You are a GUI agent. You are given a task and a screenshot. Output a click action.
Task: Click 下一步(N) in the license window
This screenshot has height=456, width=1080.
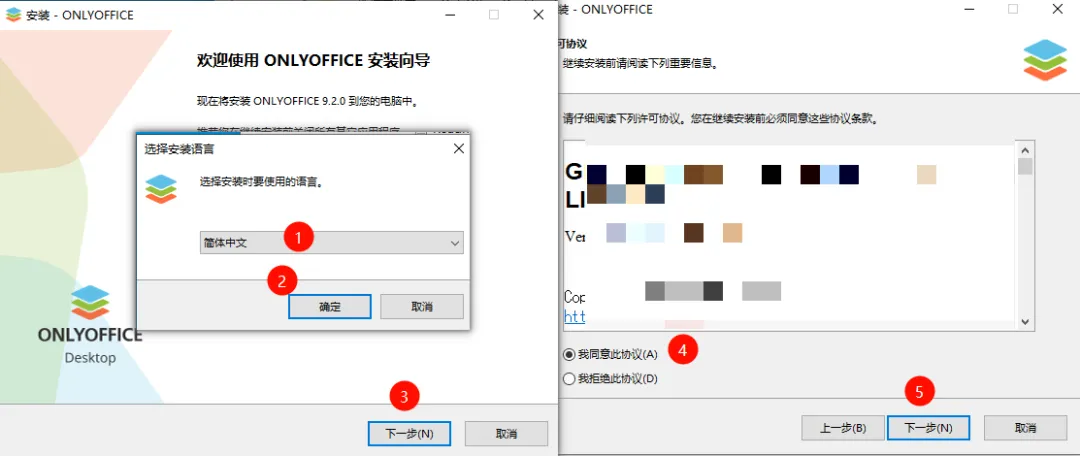click(928, 428)
